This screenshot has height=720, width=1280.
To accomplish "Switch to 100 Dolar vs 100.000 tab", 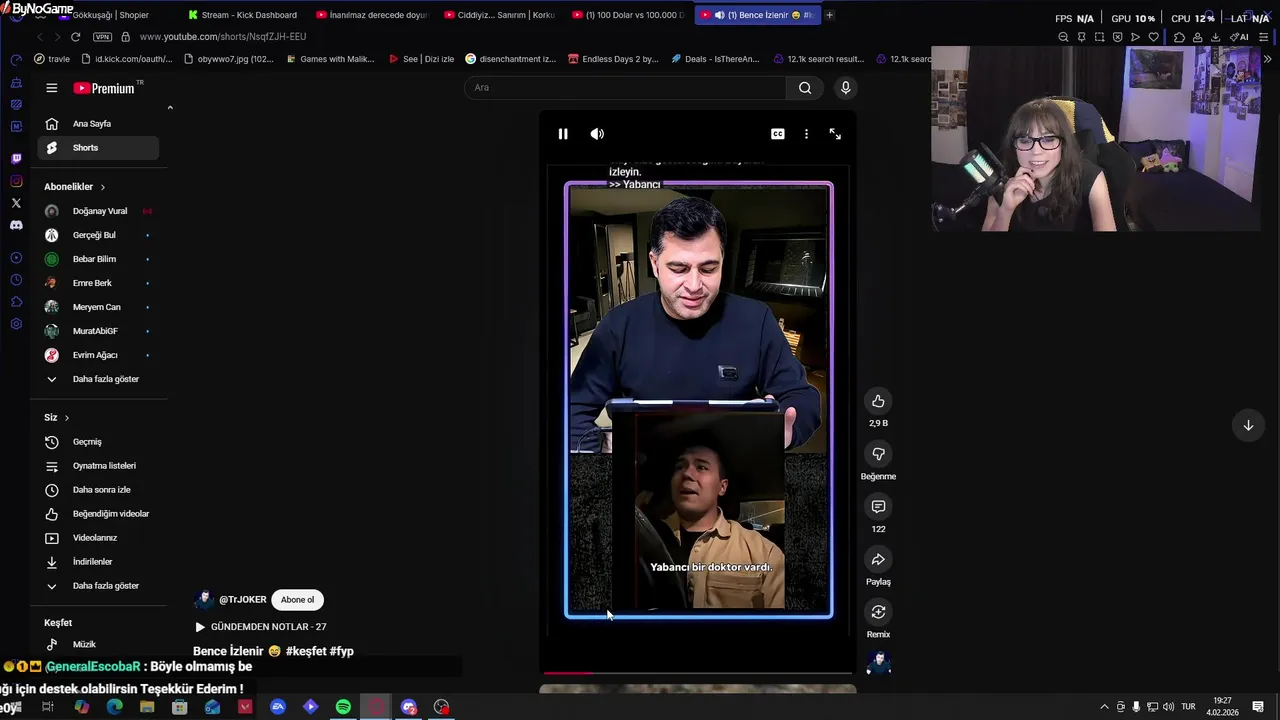I will (x=628, y=15).
